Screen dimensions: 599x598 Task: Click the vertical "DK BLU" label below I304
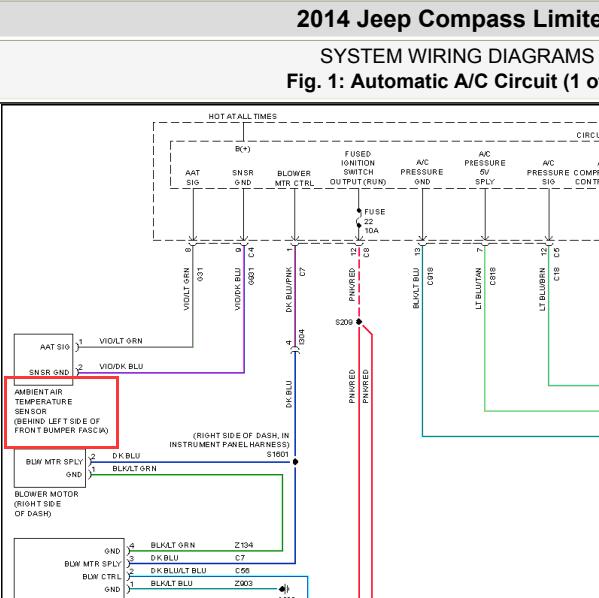pyautogui.click(x=289, y=394)
